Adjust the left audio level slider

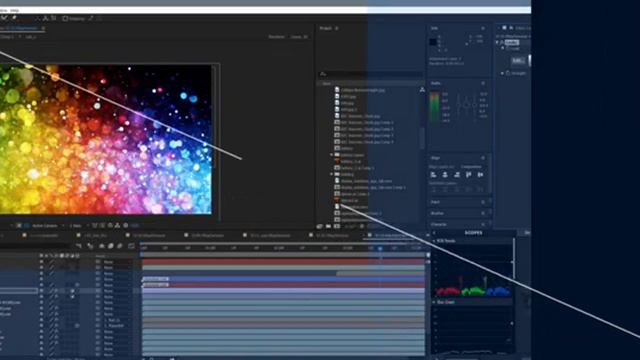coord(458,105)
